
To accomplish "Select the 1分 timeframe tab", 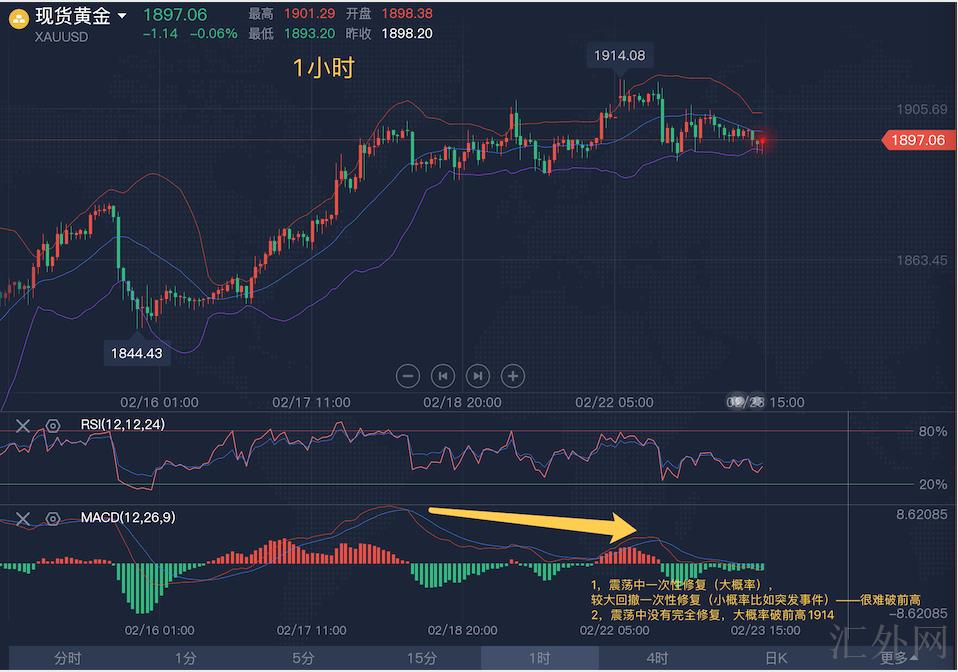I will (x=185, y=658).
